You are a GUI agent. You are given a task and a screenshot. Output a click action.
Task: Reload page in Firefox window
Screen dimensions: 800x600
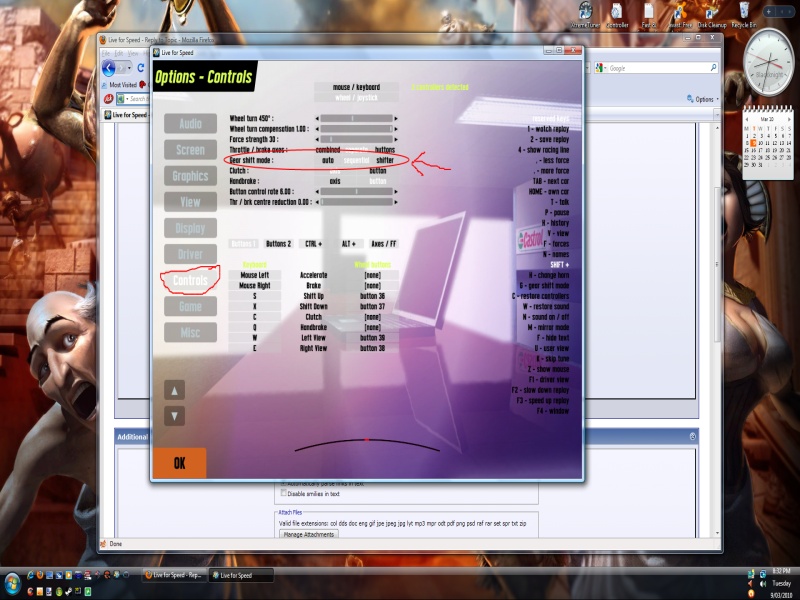pos(141,68)
